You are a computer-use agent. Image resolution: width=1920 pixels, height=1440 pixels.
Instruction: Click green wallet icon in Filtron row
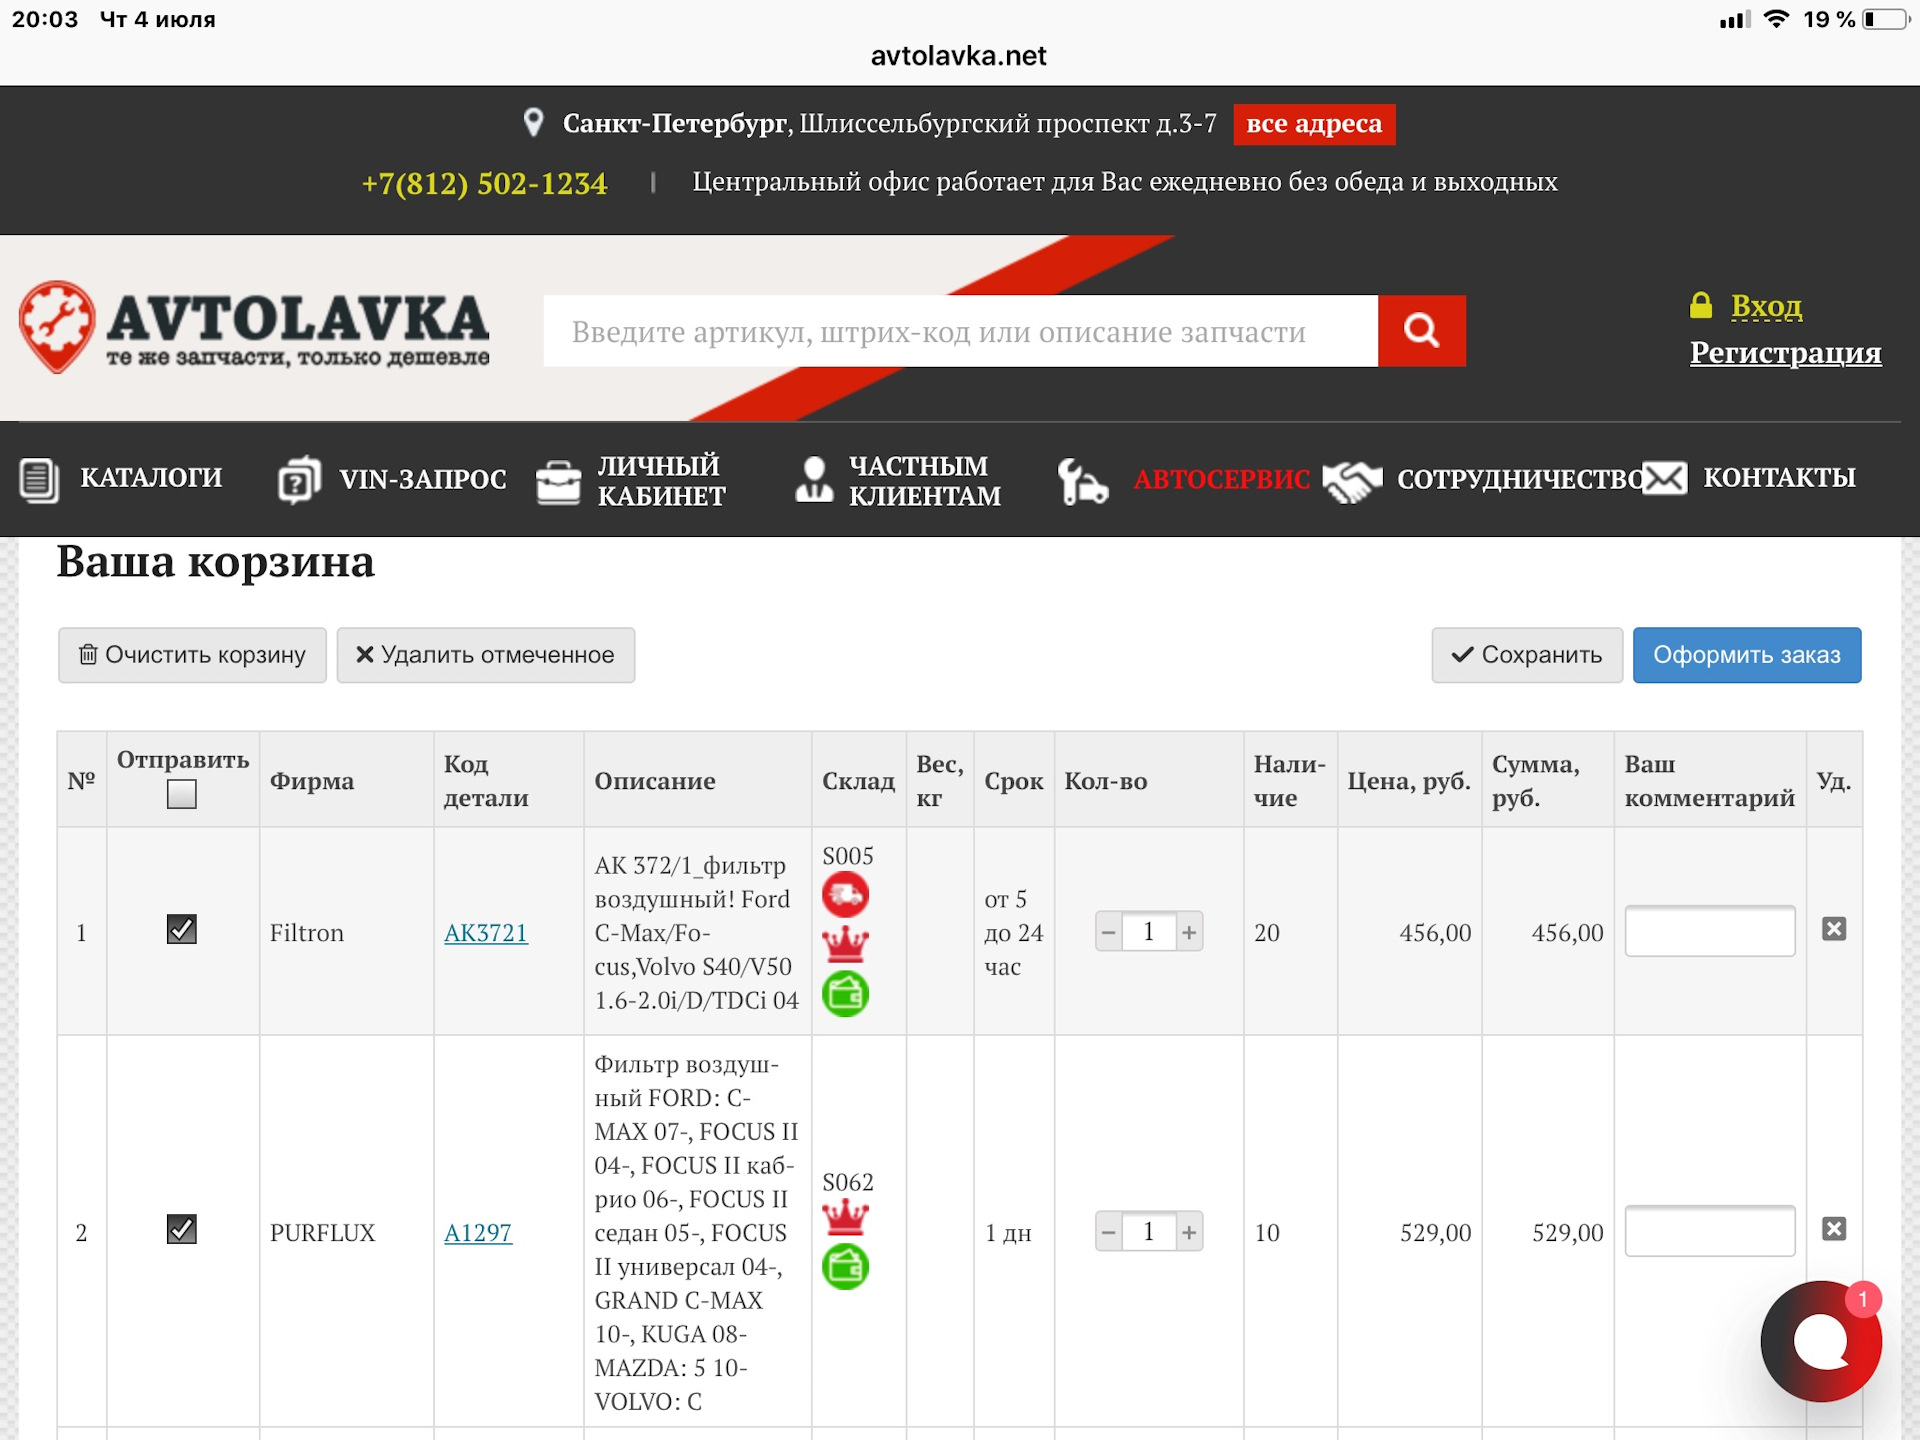click(x=845, y=994)
